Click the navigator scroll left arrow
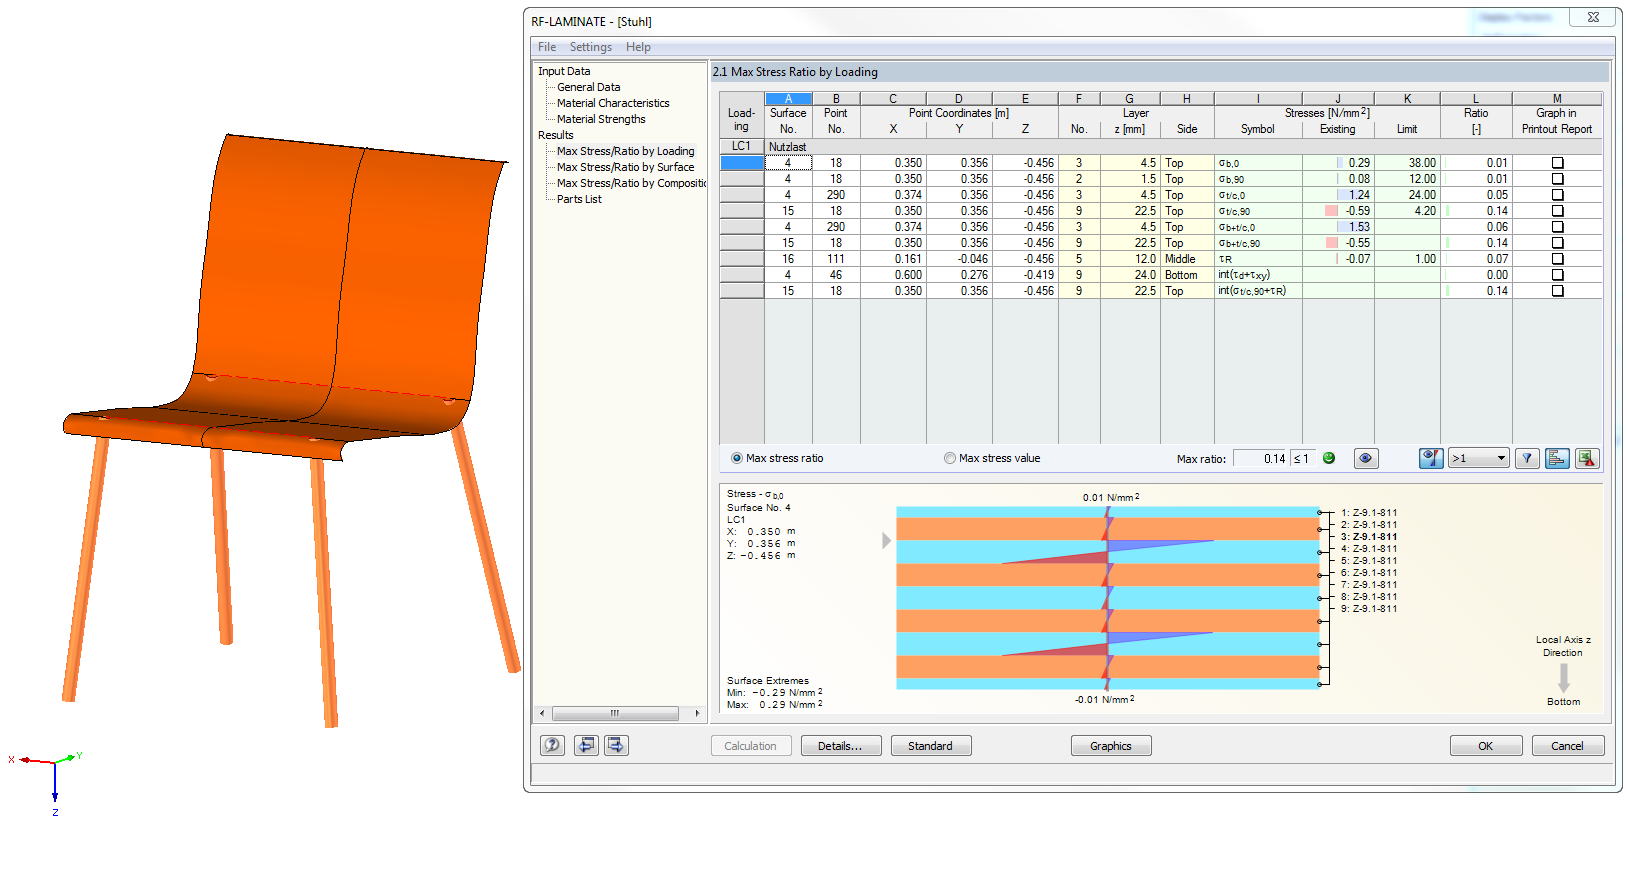The image size is (1627, 893). click(x=542, y=713)
